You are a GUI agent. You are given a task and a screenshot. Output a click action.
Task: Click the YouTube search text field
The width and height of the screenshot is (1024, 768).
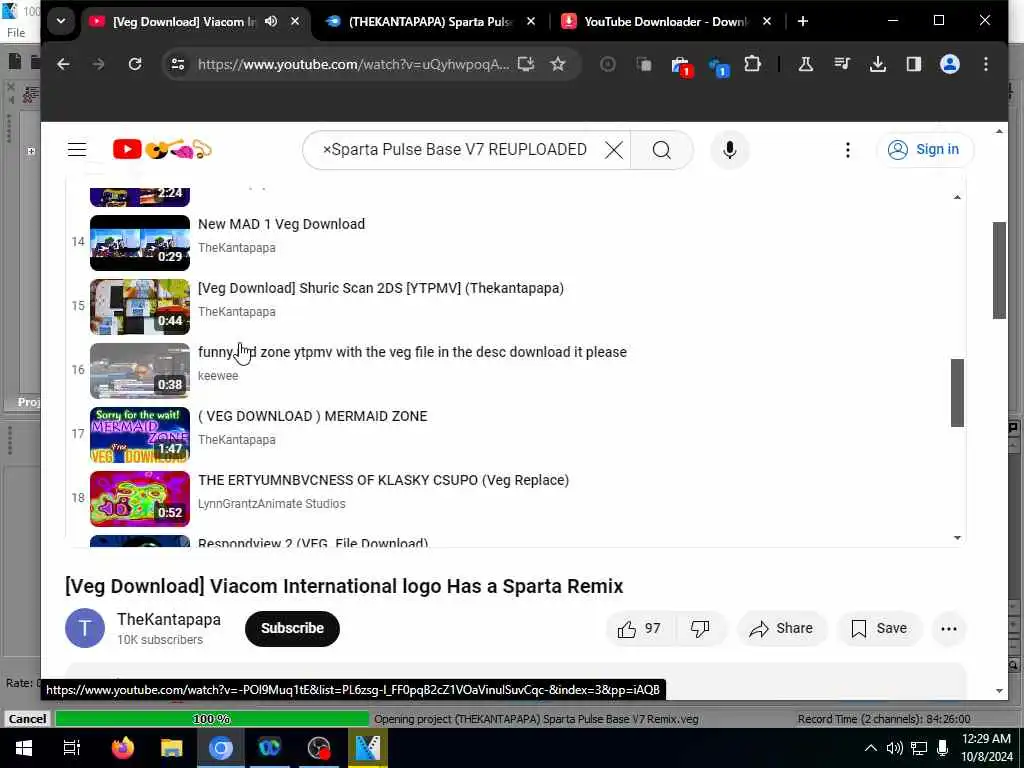click(x=457, y=150)
